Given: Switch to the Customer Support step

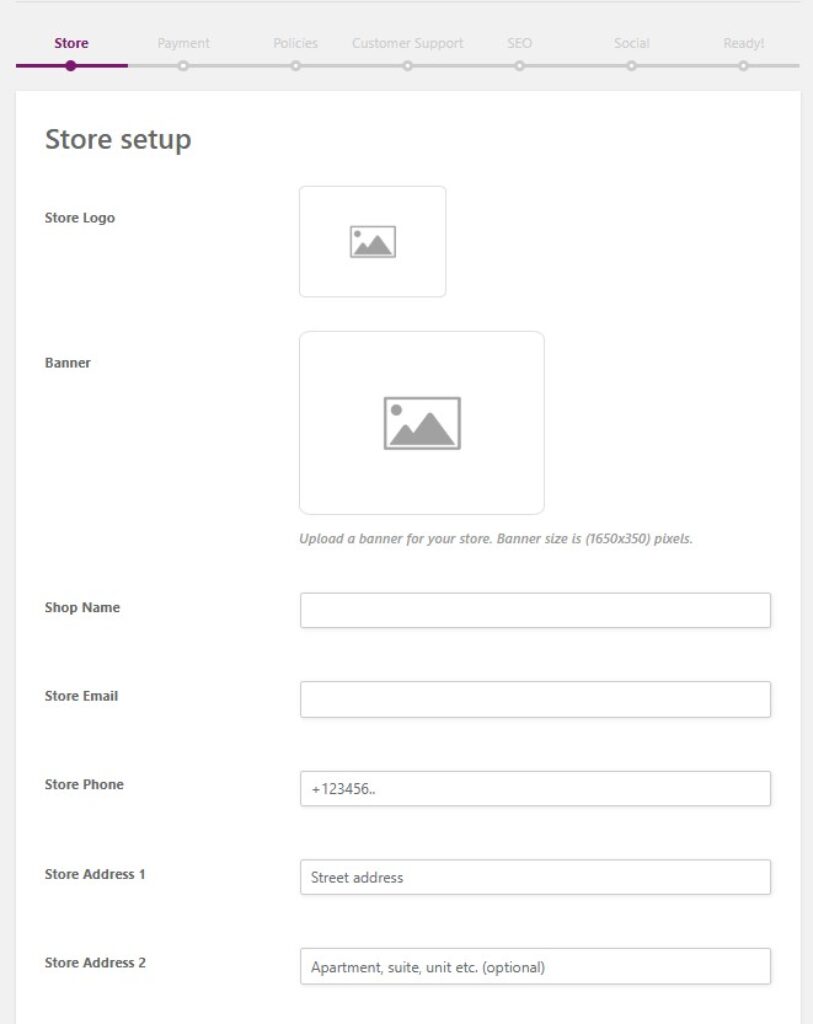Looking at the screenshot, I should pyautogui.click(x=407, y=43).
